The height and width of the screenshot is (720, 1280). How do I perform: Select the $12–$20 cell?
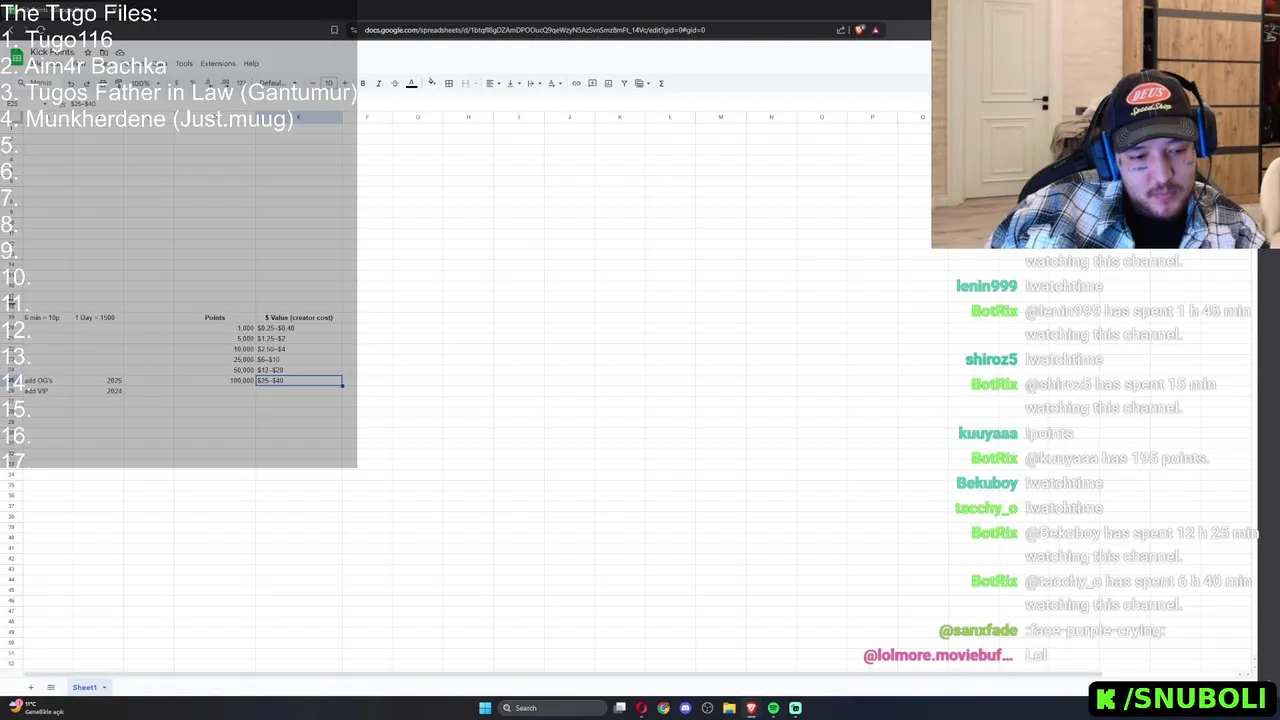point(299,370)
